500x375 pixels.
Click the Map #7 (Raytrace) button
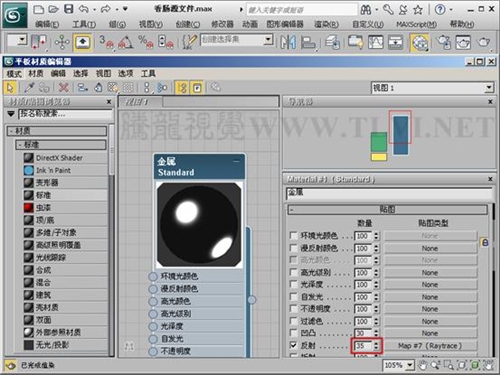[430, 346]
